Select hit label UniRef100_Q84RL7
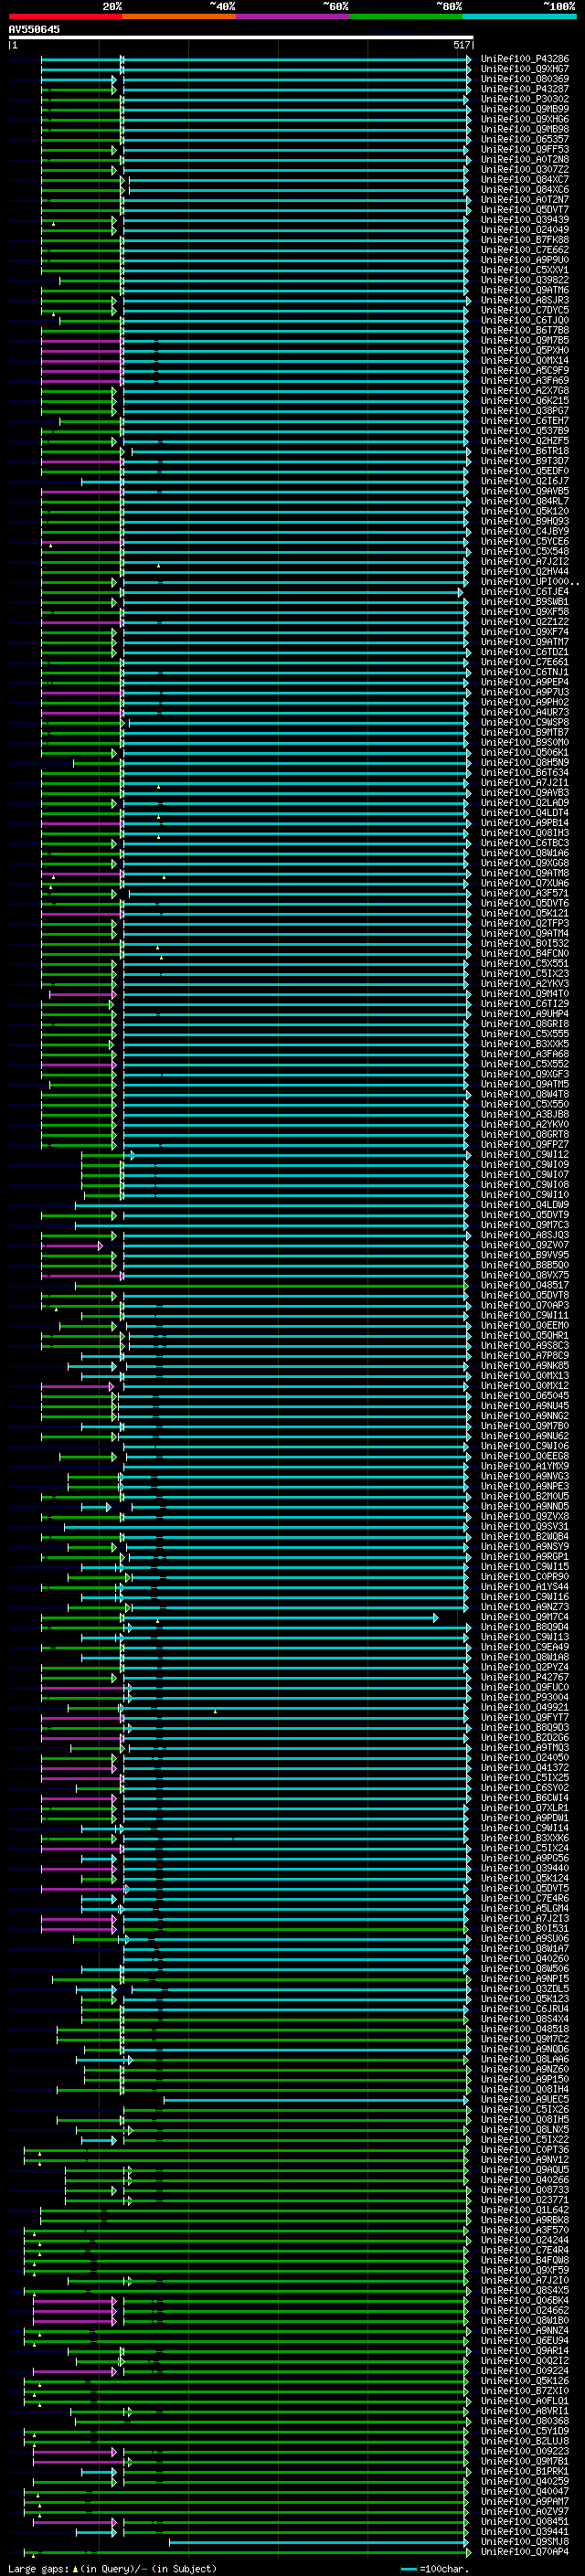This screenshot has width=585, height=2576. (525, 501)
